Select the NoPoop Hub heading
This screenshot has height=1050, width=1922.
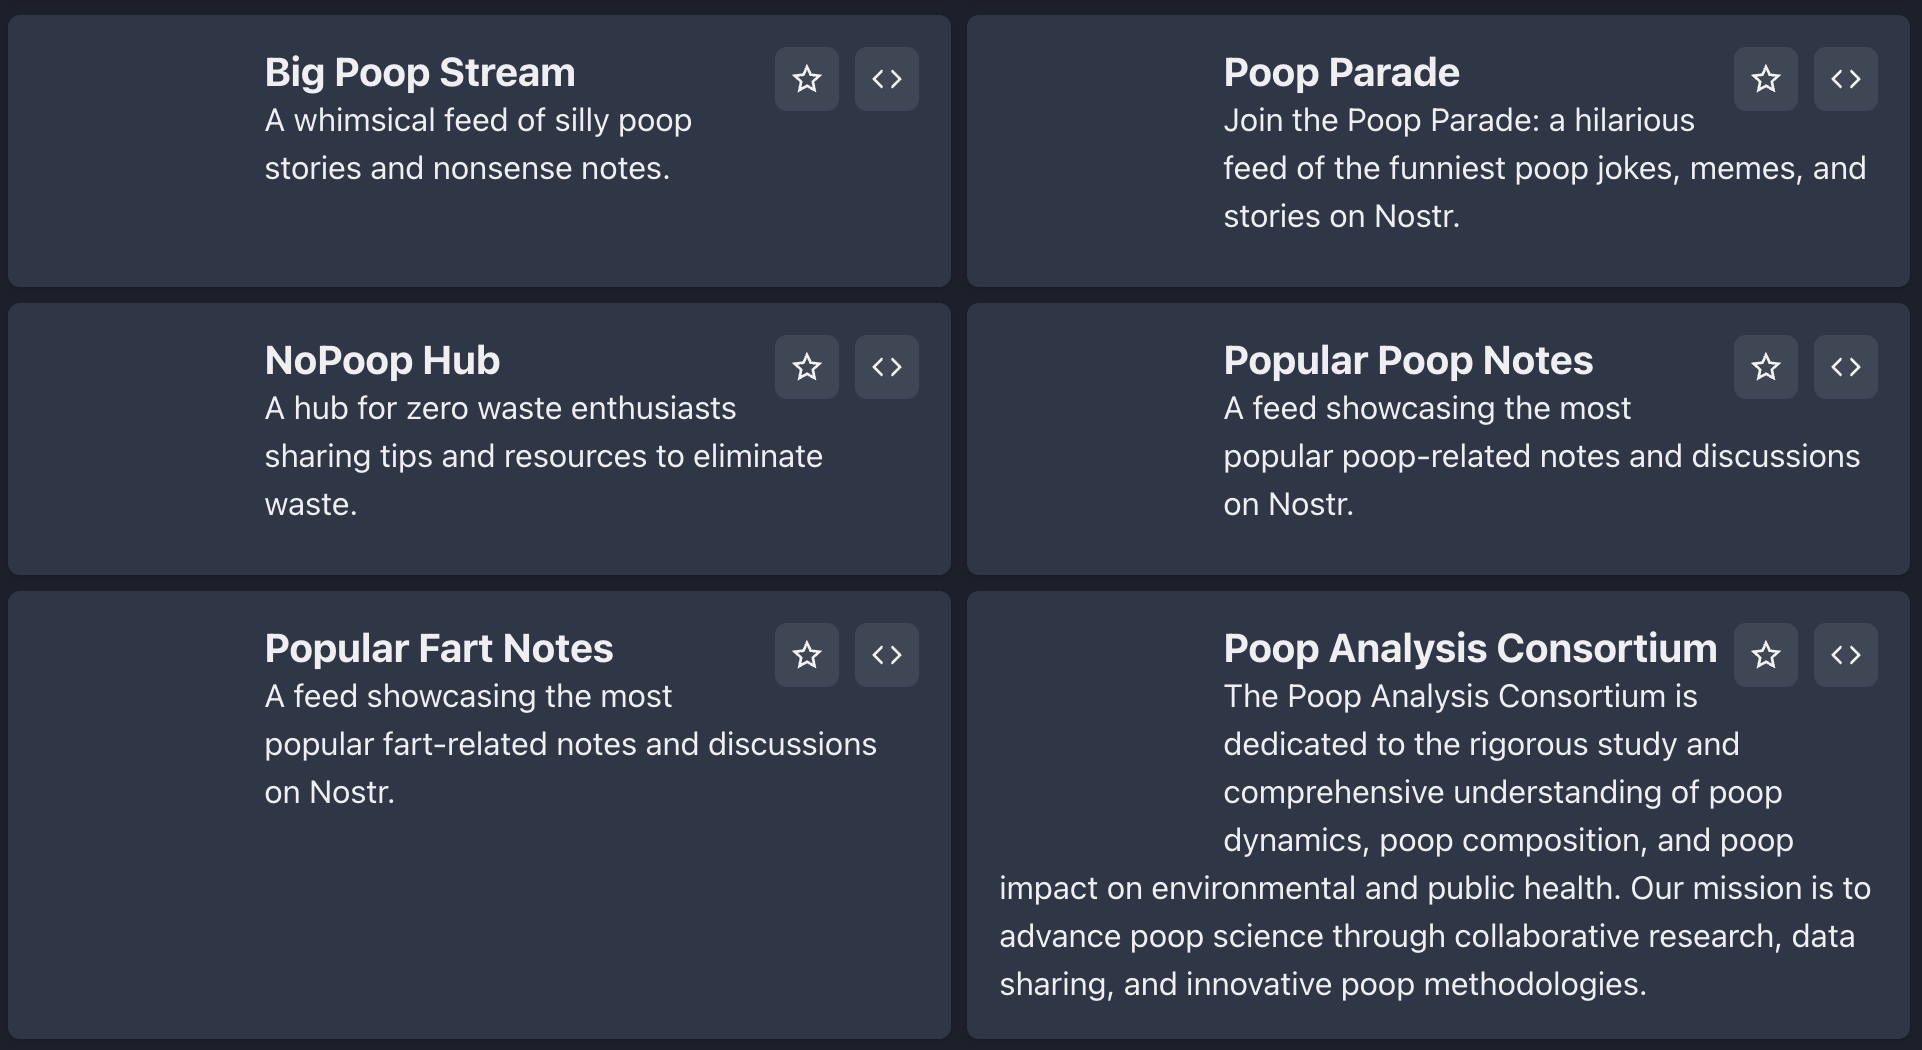click(x=382, y=360)
